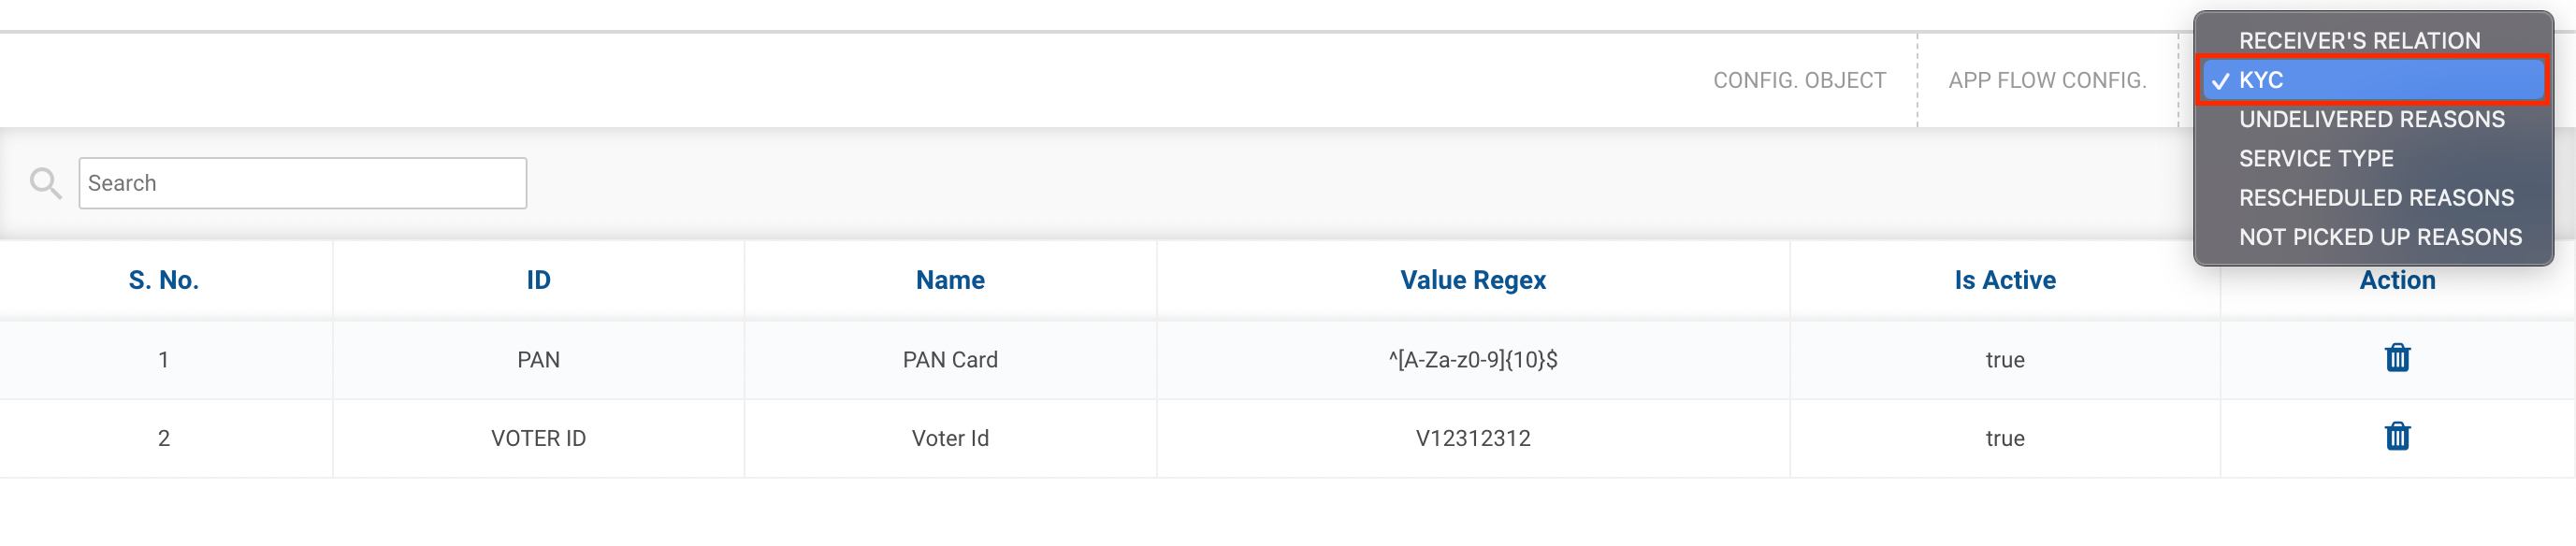
Task: Open the CONFIG. OBJECT tab
Action: [x=1799, y=80]
